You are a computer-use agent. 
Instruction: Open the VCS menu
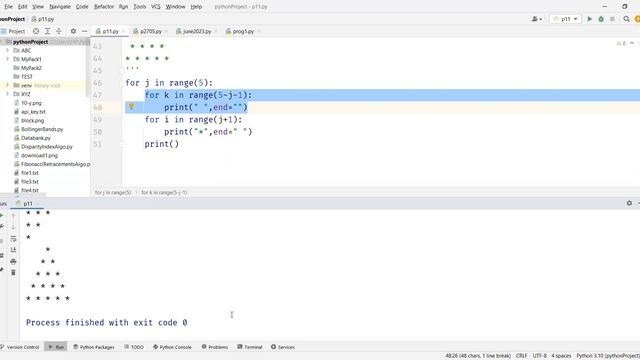point(156,7)
